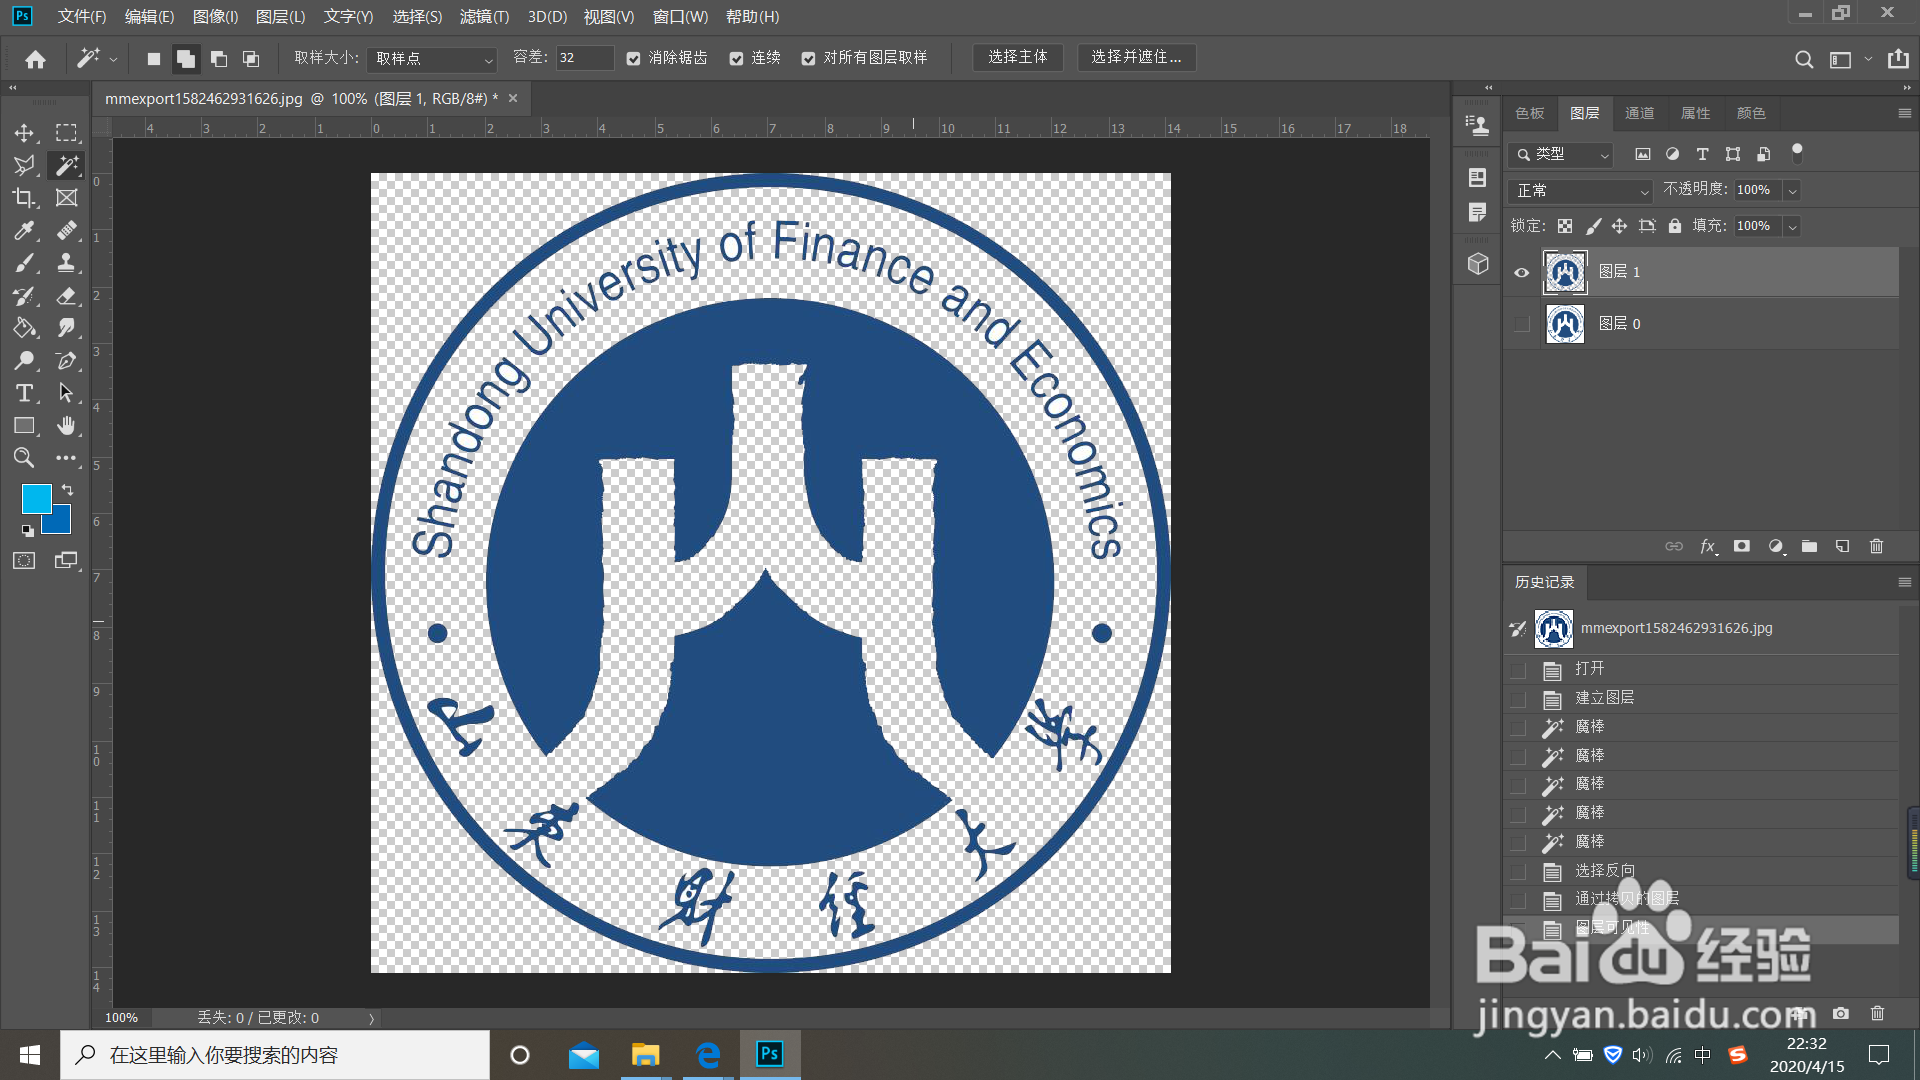Hide layer 图层 1 with the eye icon
Viewport: 1920px width, 1080px height.
pos(1521,272)
